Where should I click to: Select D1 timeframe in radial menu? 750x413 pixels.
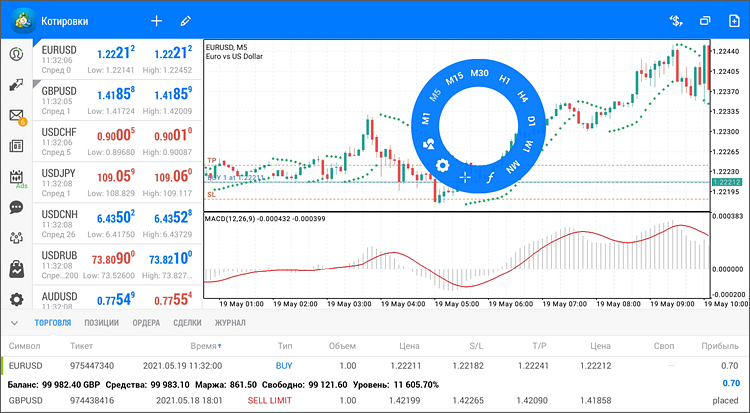[x=531, y=120]
